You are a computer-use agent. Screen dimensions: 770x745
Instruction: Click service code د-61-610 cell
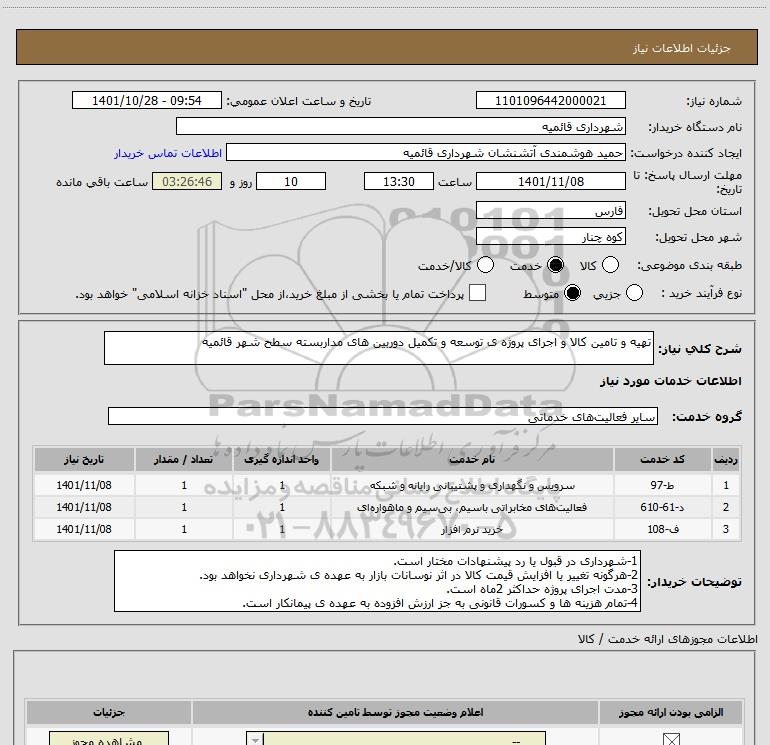(662, 507)
